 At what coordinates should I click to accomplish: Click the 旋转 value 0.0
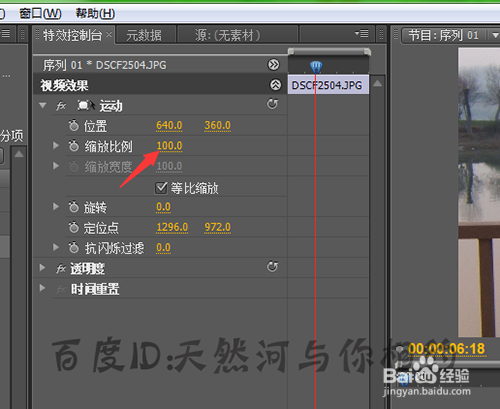(x=164, y=207)
